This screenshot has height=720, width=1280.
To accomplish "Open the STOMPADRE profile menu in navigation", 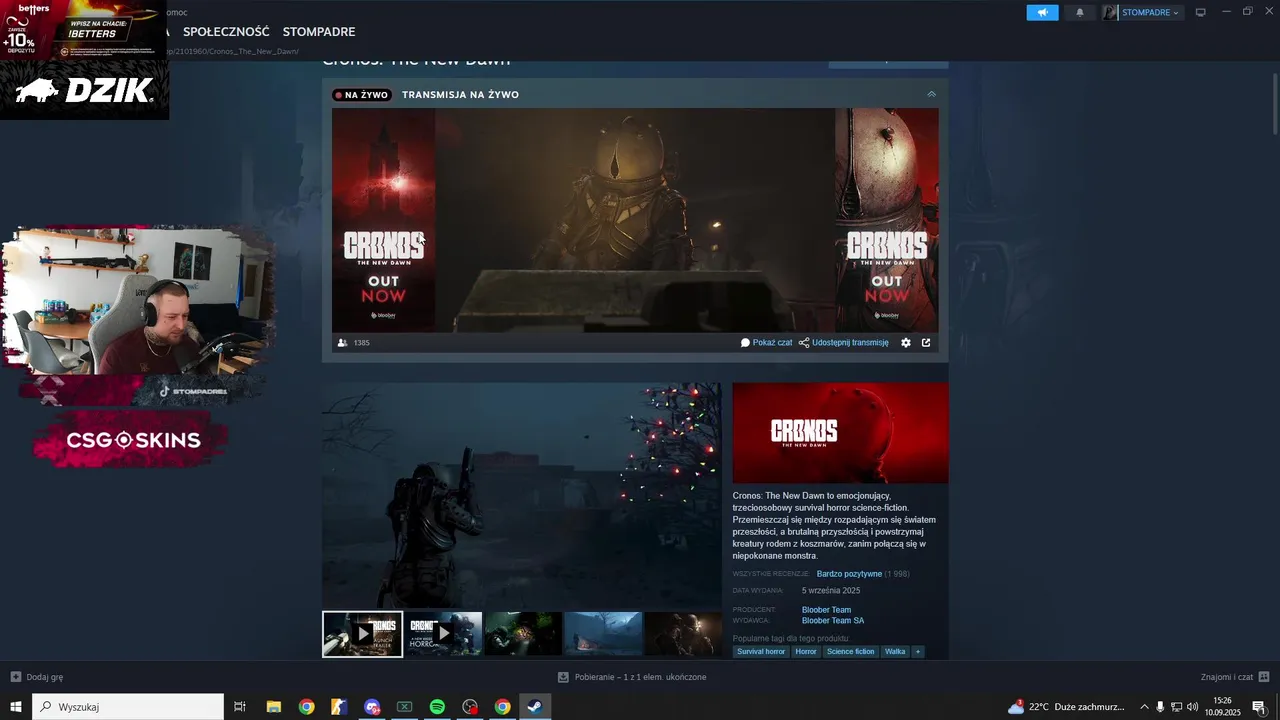I will click(319, 32).
